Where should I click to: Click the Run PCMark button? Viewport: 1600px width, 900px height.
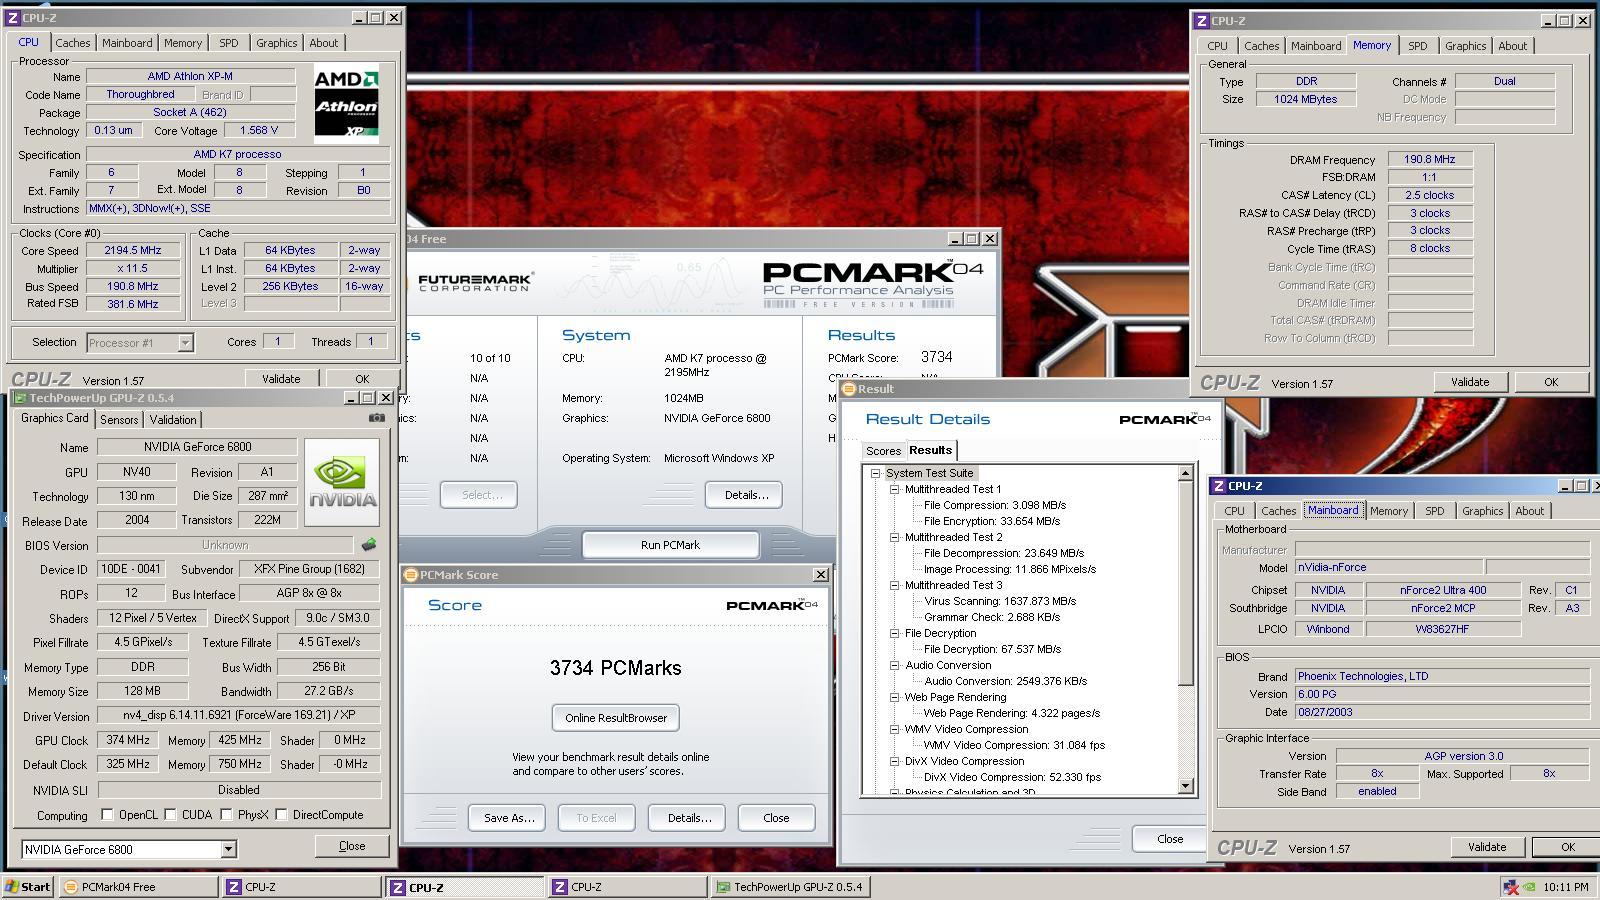pyautogui.click(x=670, y=545)
